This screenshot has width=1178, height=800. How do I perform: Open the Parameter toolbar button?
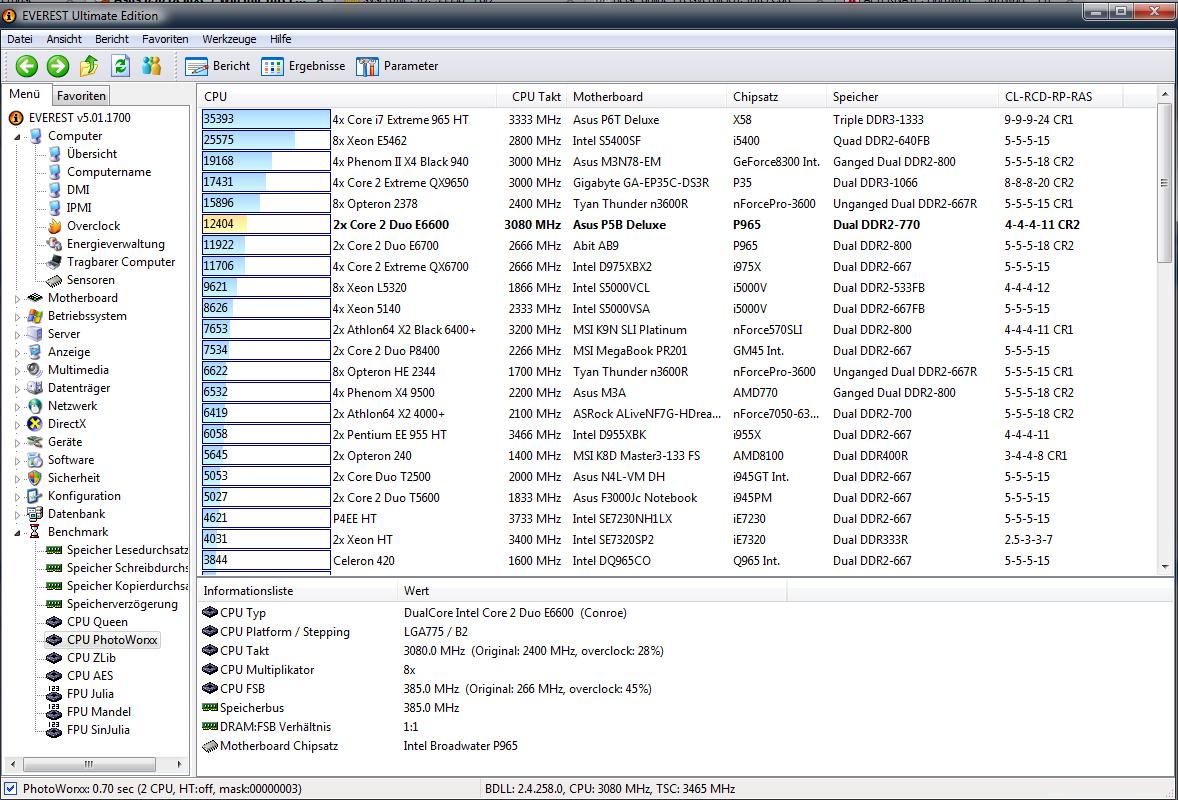click(397, 66)
